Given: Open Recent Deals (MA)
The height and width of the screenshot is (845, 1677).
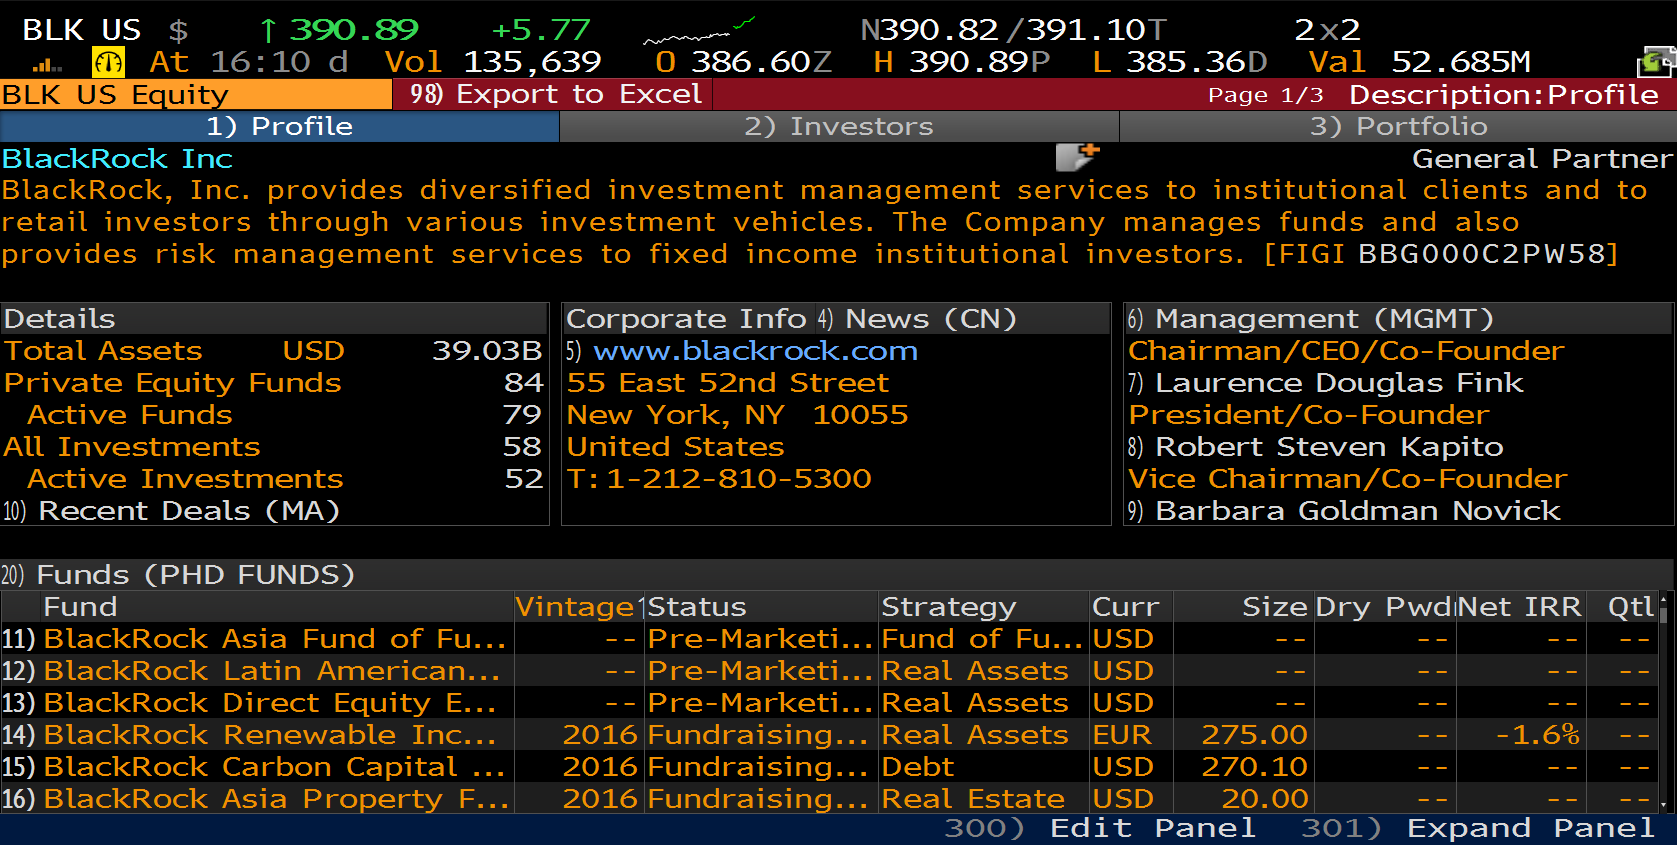Looking at the screenshot, I should point(188,511).
